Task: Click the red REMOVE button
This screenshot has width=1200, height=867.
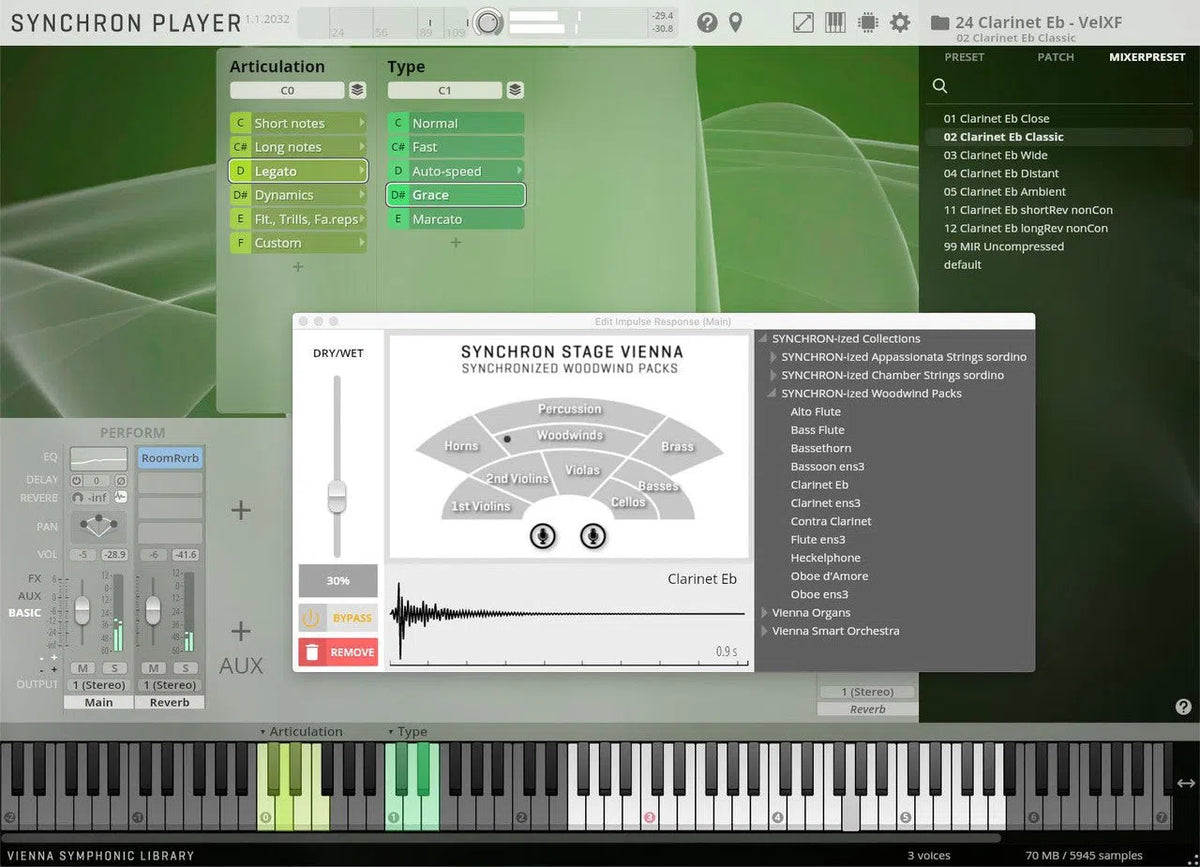Action: coord(338,652)
